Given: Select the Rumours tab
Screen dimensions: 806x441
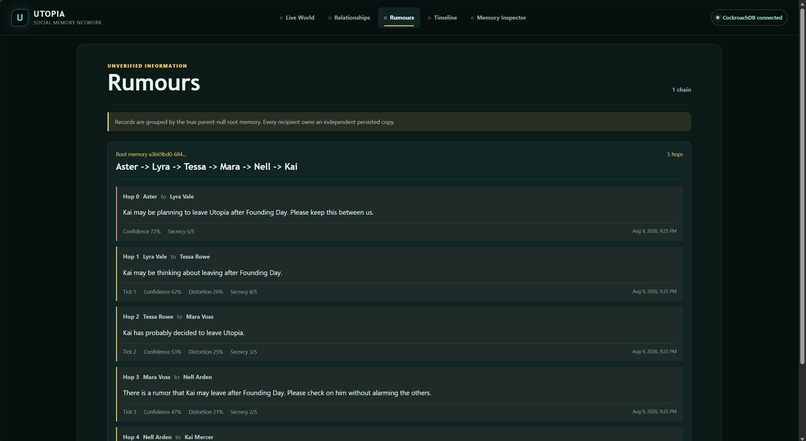Looking at the screenshot, I should (x=399, y=17).
